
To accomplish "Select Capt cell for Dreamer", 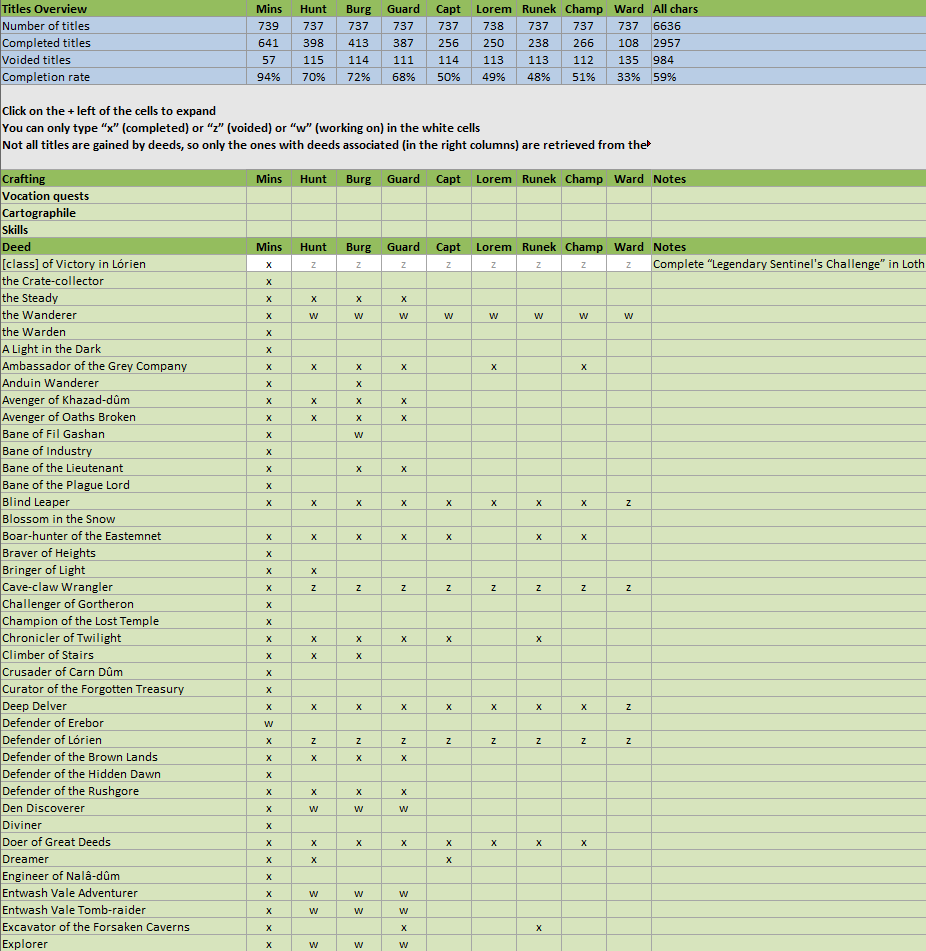I will pyautogui.click(x=448, y=858).
